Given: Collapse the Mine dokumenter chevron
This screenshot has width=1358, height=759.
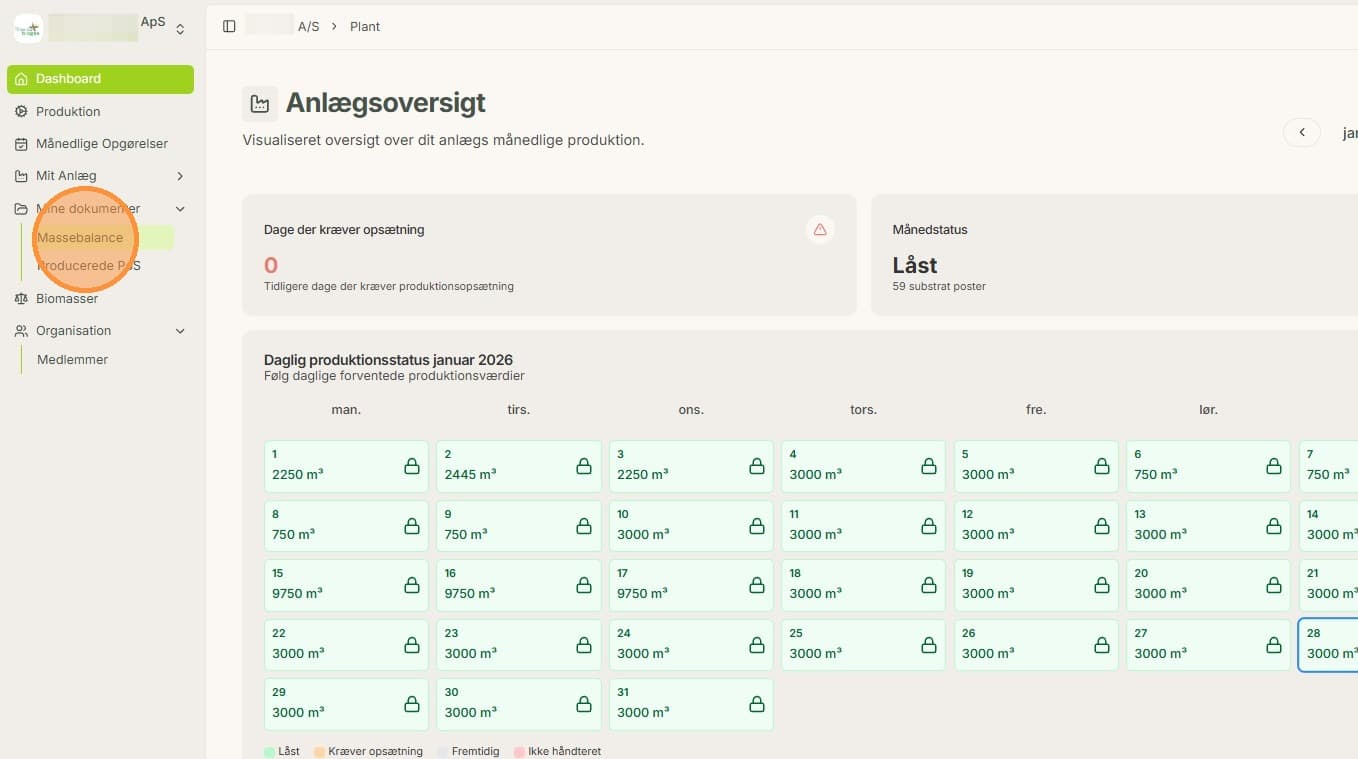Looking at the screenshot, I should (180, 209).
